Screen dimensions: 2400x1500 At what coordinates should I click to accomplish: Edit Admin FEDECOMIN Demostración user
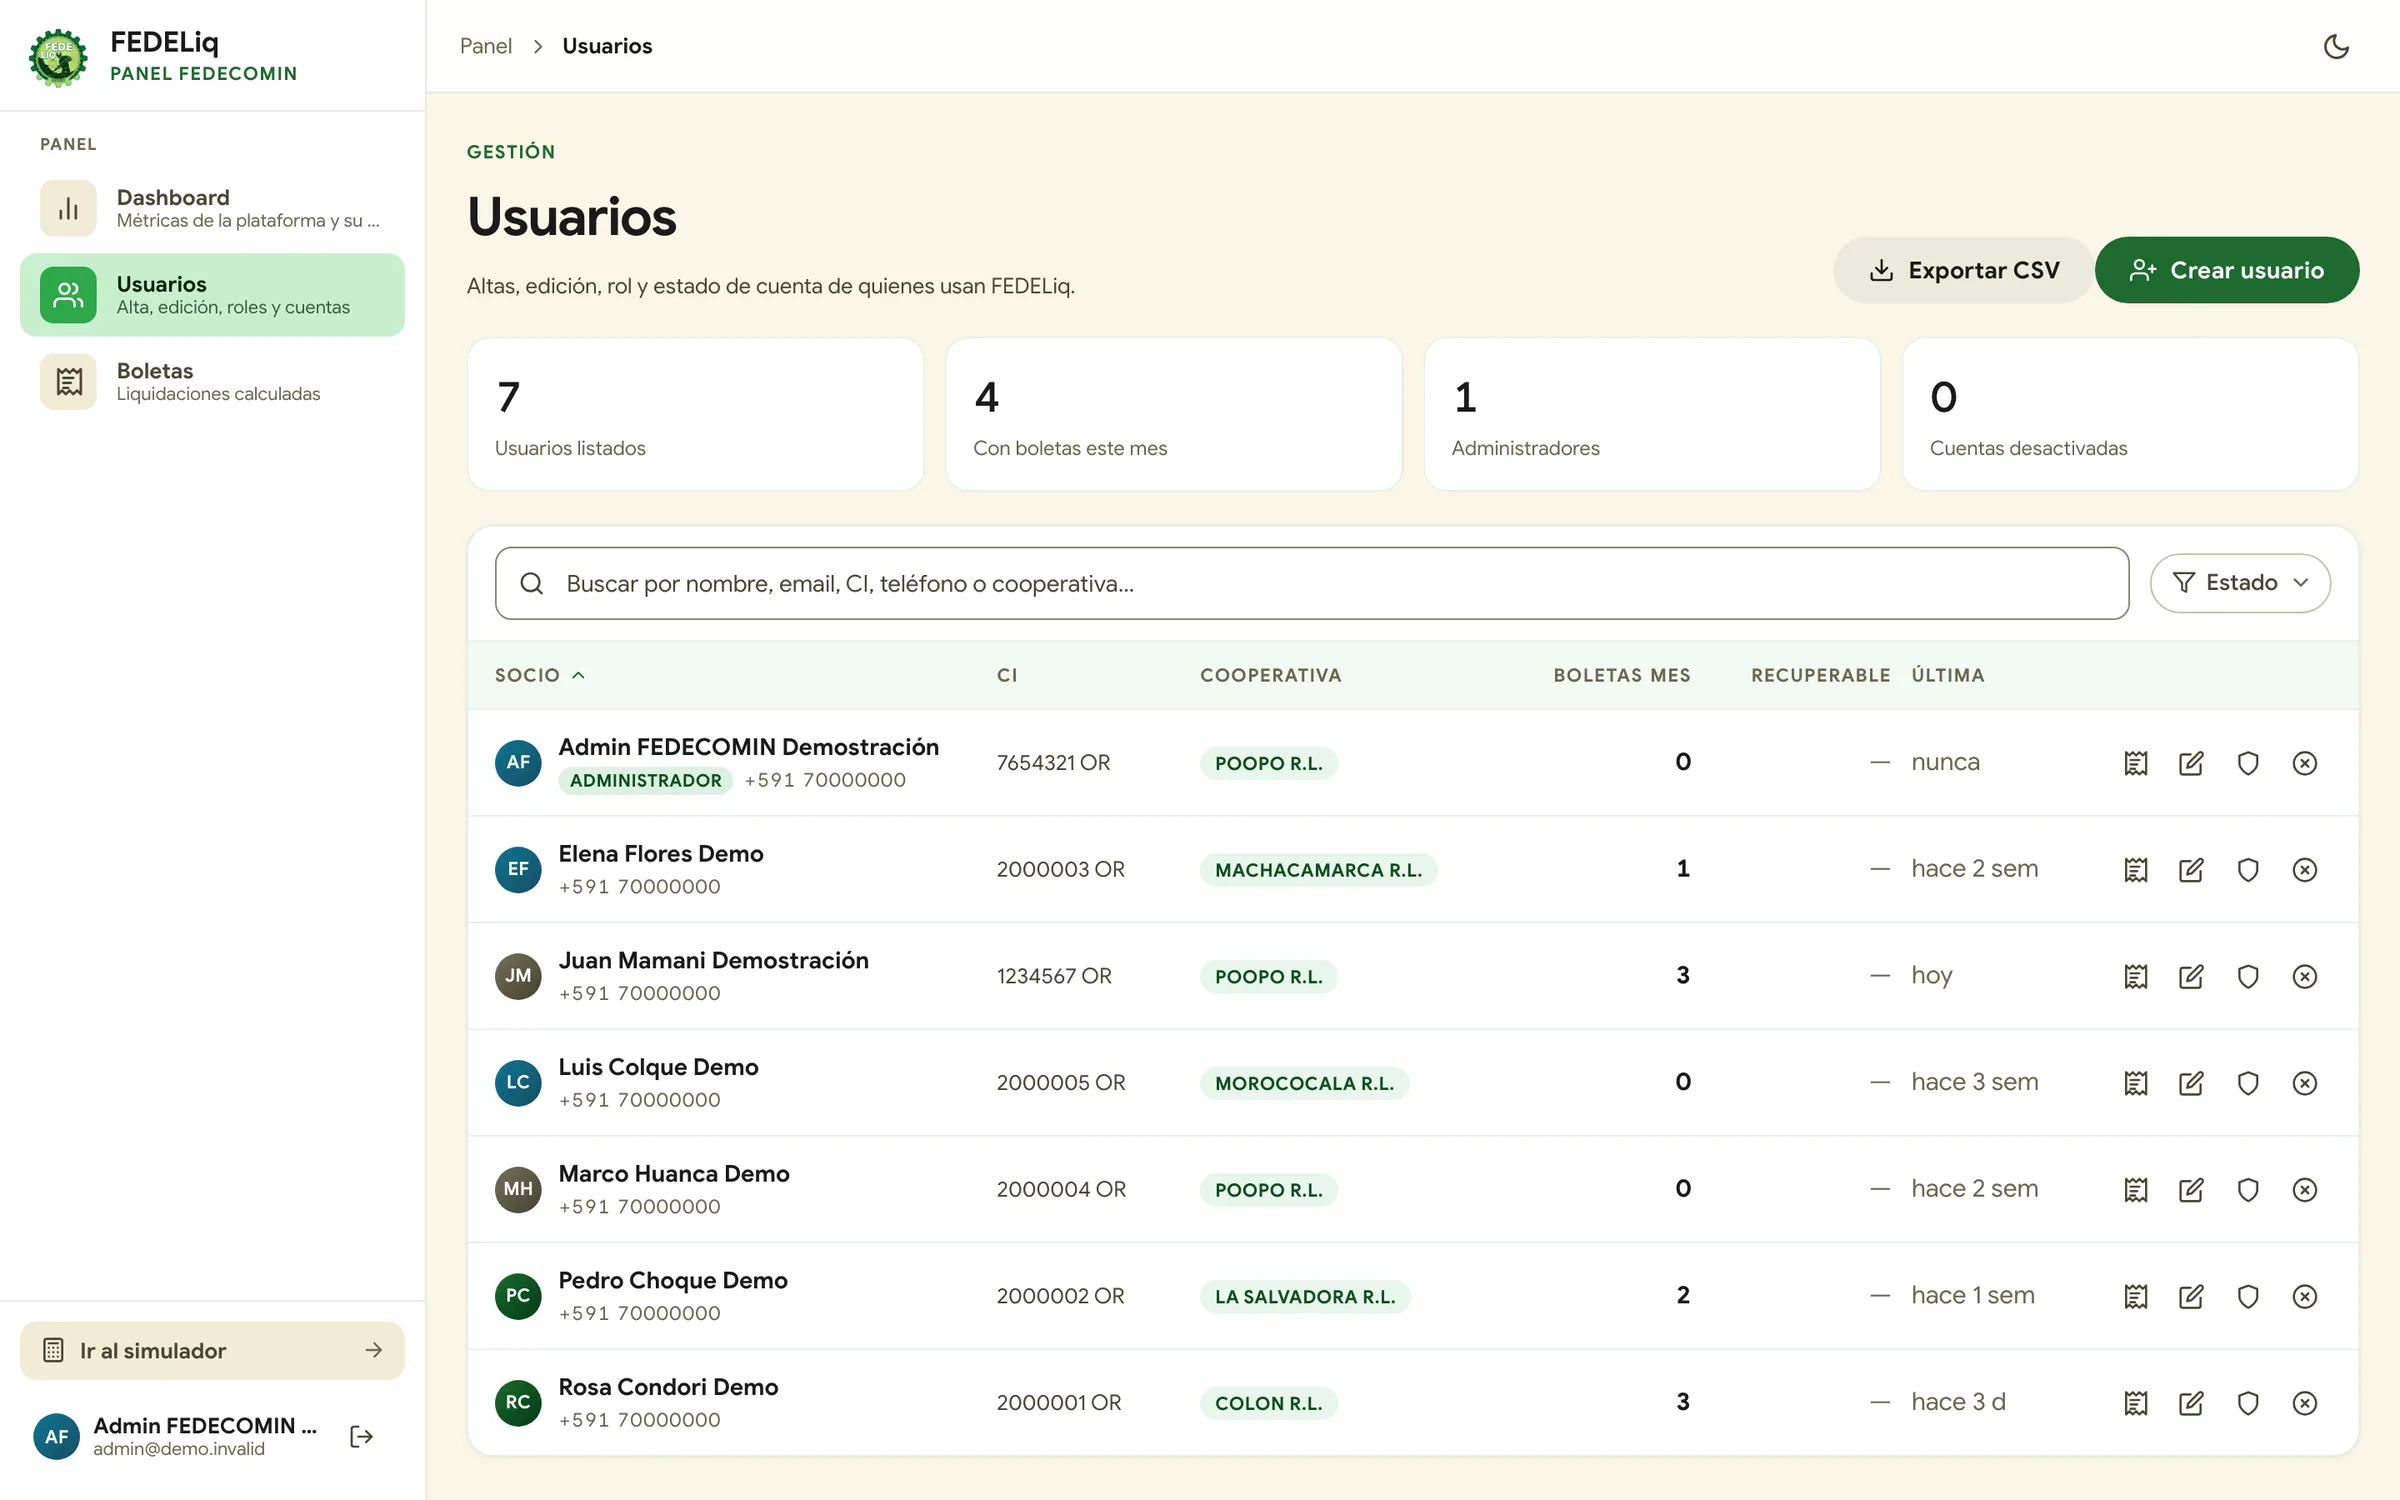(2191, 763)
